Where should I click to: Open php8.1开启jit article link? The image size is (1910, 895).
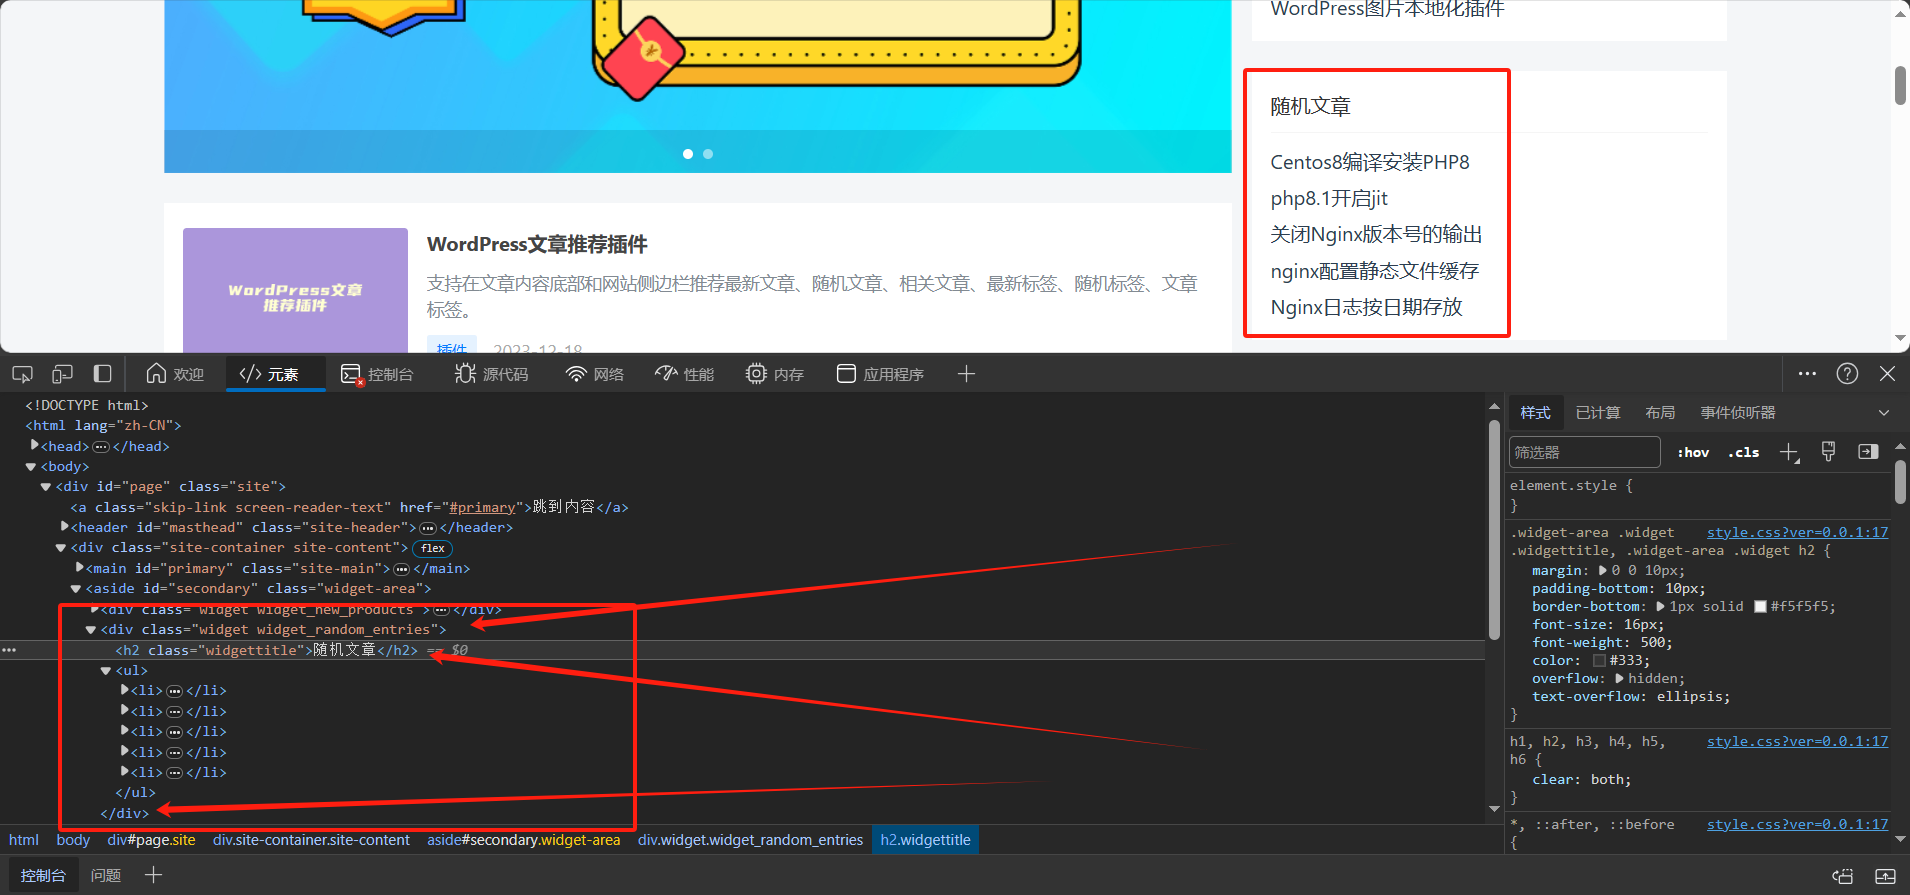point(1329,198)
